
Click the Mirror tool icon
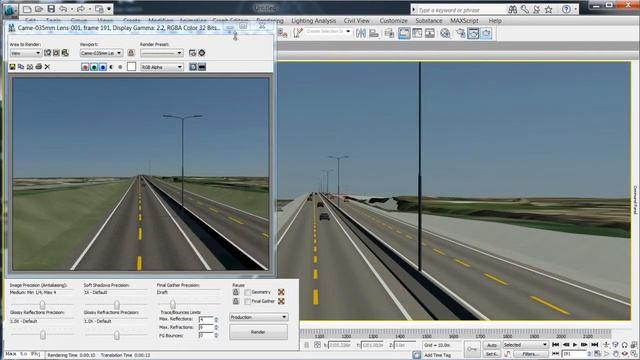click(361, 33)
